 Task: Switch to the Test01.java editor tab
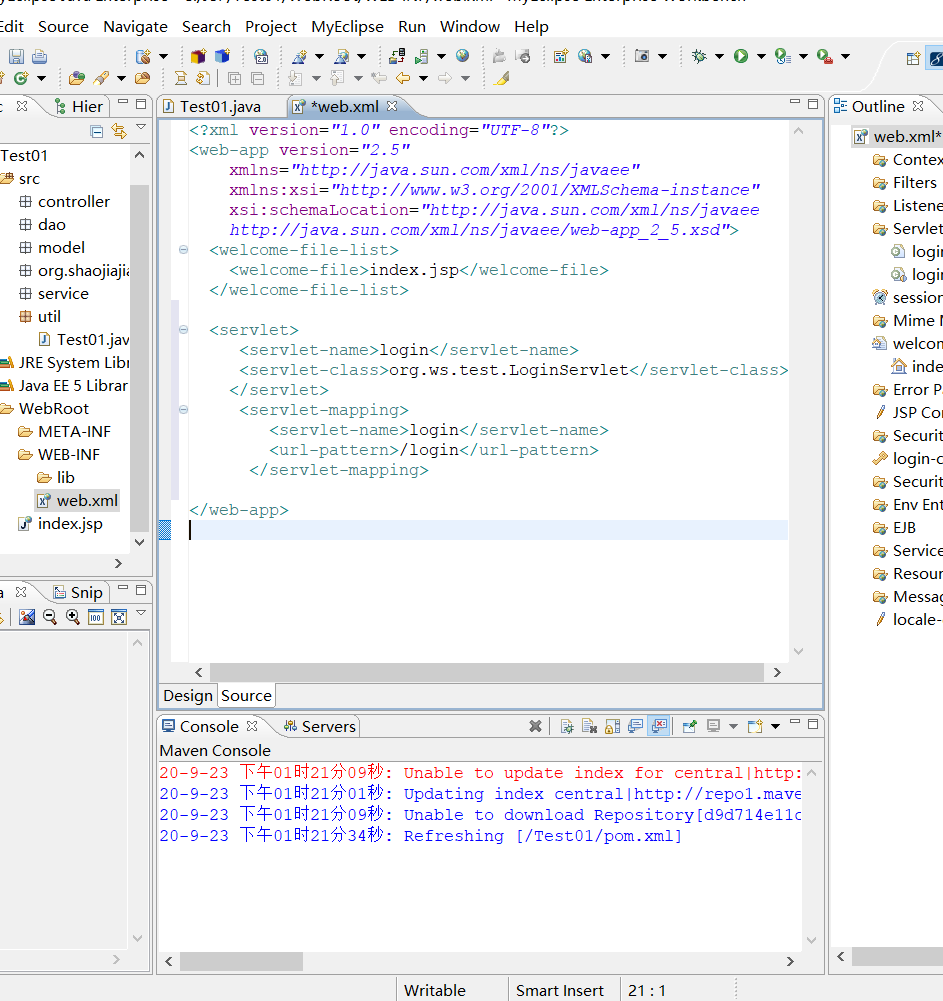219,106
